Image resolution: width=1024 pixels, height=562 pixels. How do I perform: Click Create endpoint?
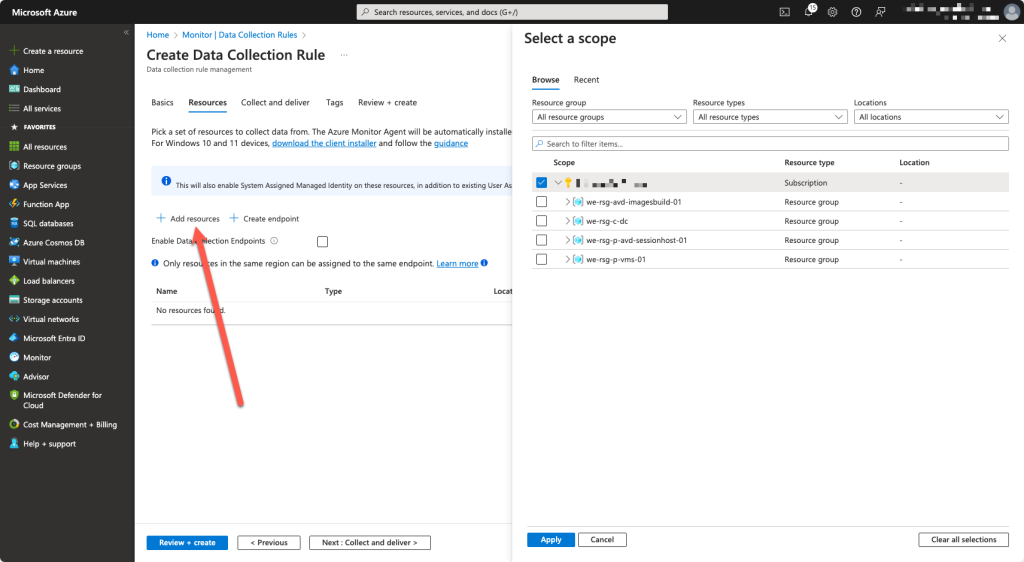264,219
